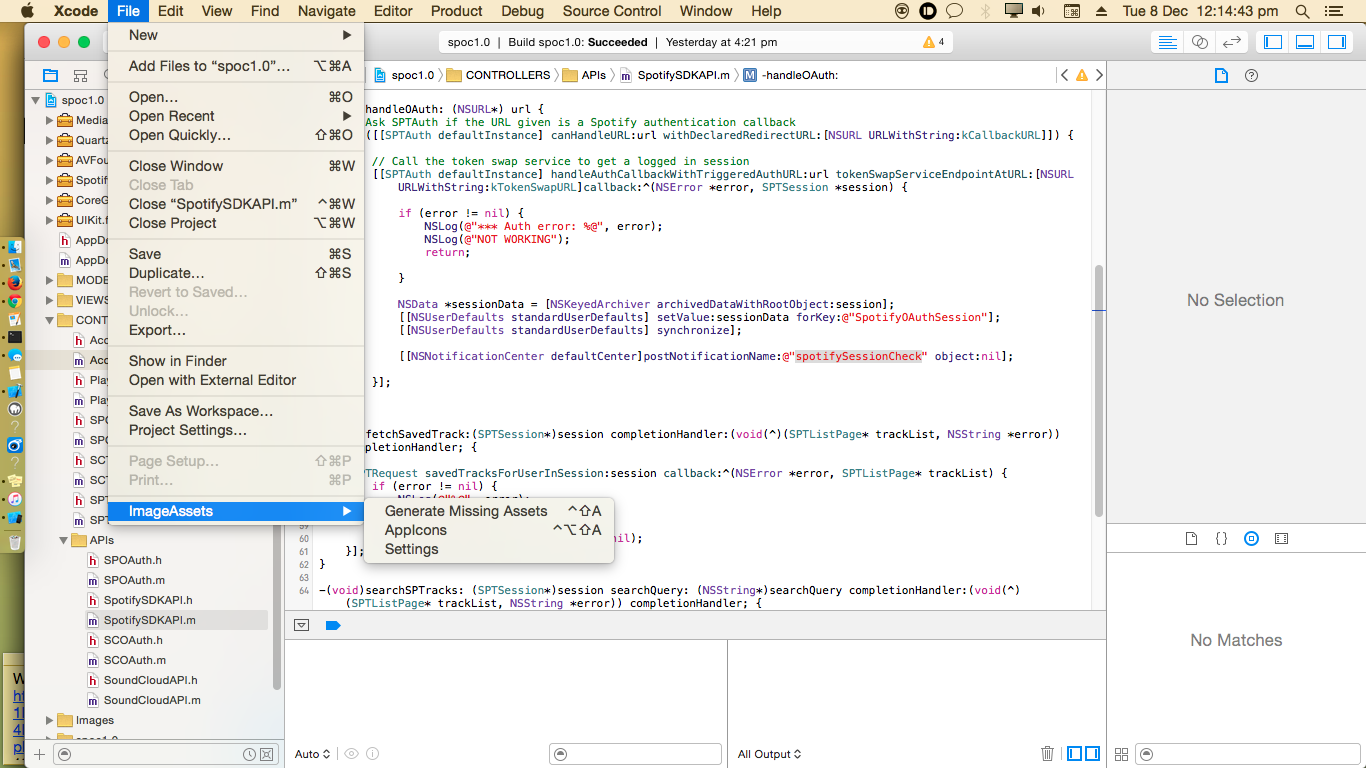Choose Open Quickly… from File menu
The width and height of the screenshot is (1366, 768).
(236, 135)
